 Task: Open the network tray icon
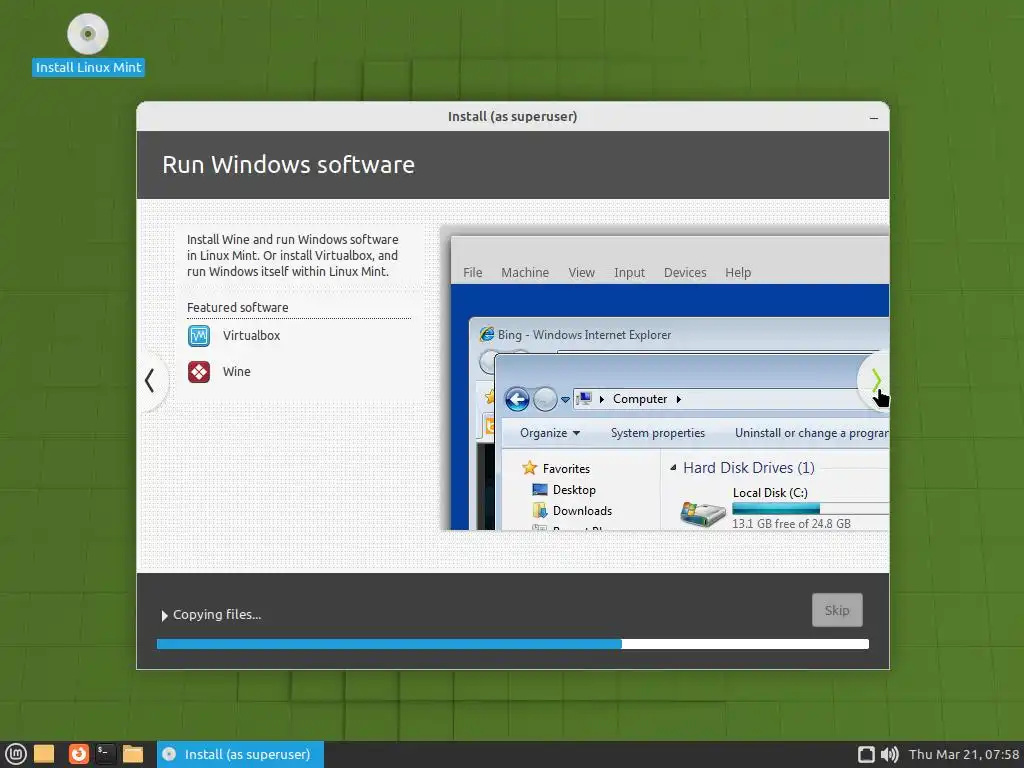[x=866, y=754]
